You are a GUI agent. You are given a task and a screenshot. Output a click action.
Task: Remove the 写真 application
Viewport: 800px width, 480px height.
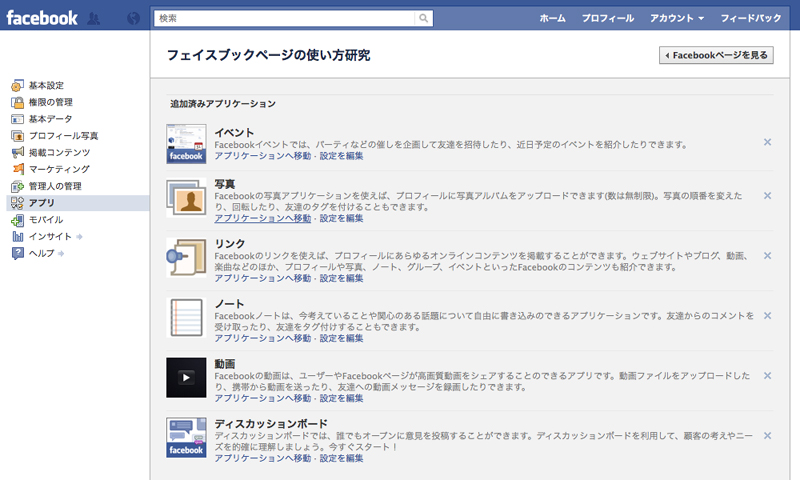coord(767,195)
